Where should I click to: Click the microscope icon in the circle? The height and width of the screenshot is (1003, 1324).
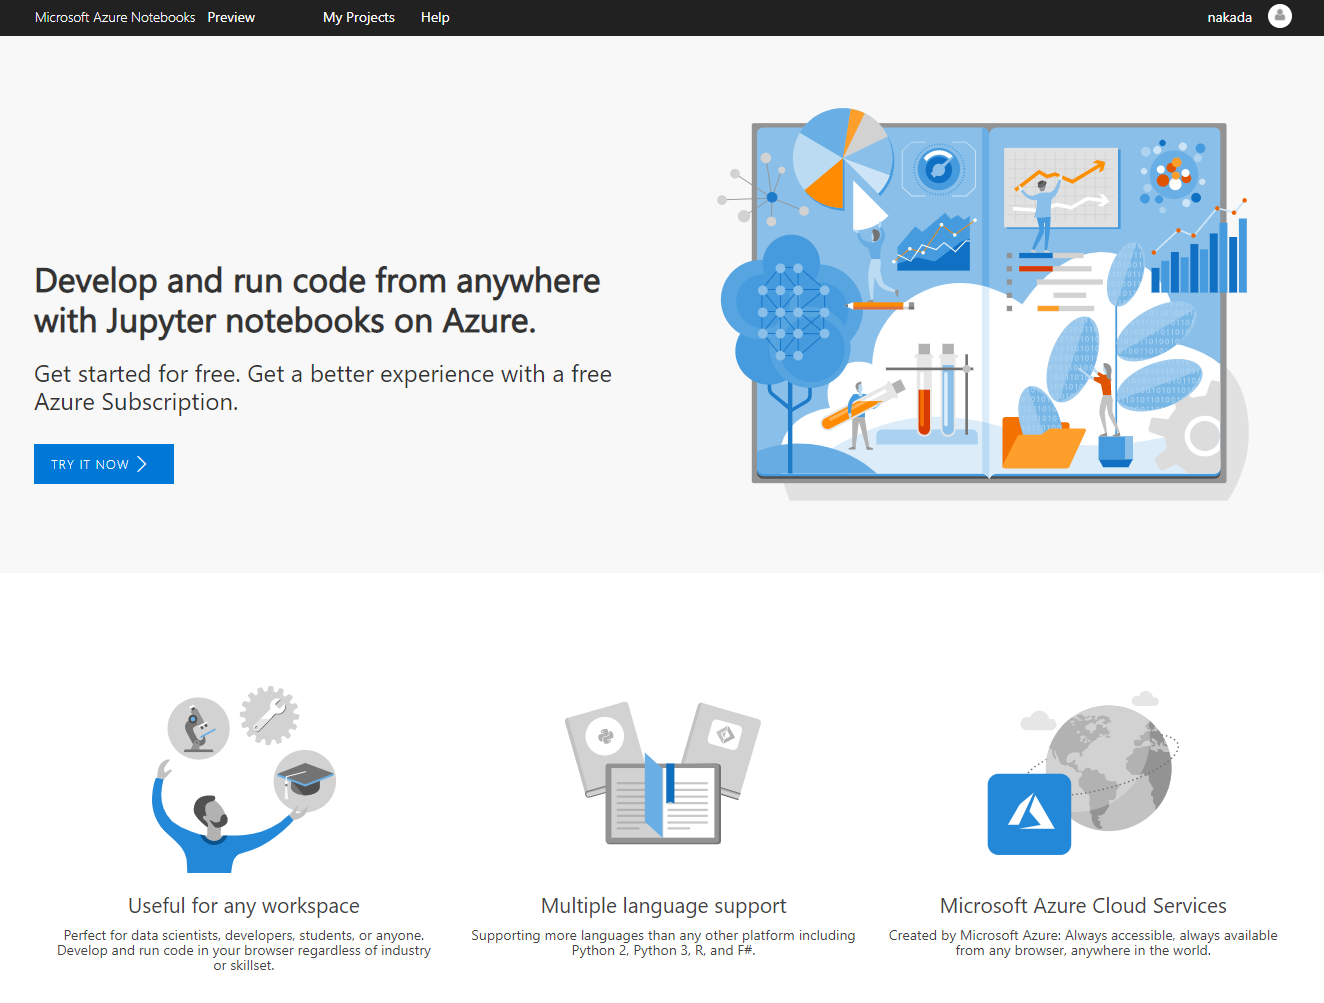click(199, 728)
